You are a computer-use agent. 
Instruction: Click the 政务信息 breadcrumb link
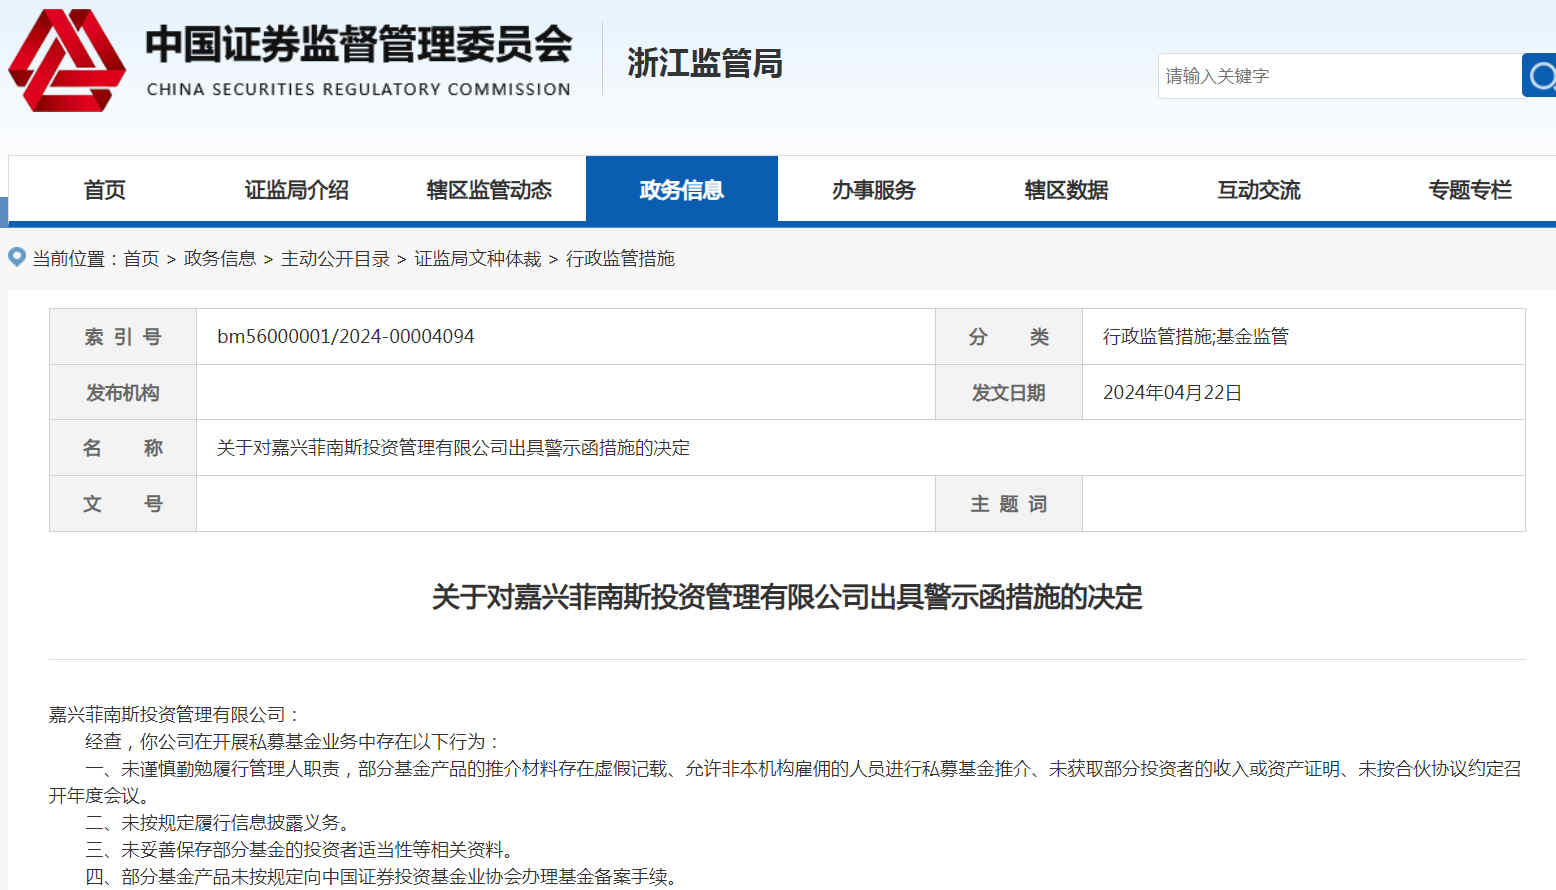tap(220, 259)
